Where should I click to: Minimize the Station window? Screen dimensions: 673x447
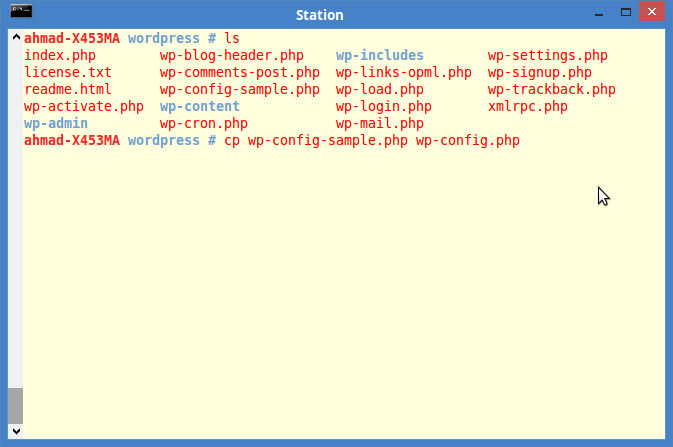coord(599,15)
